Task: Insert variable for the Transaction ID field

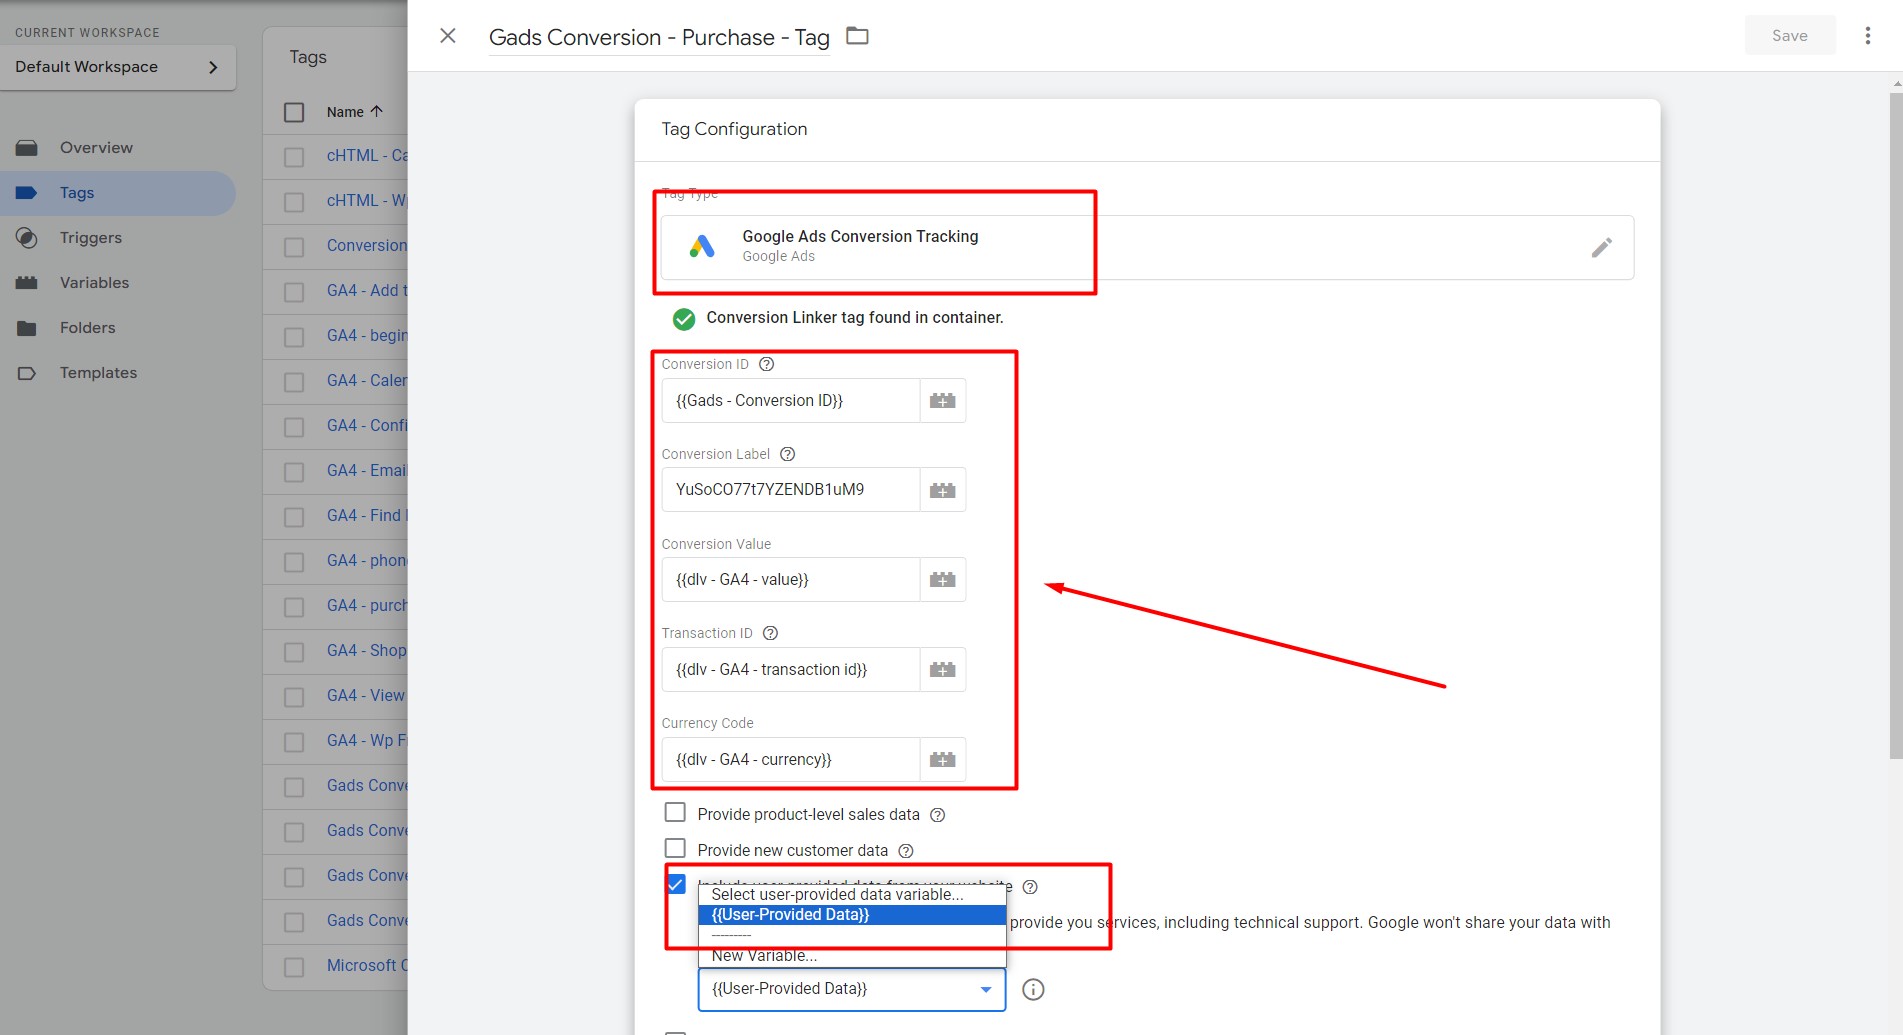Action: [x=942, y=669]
